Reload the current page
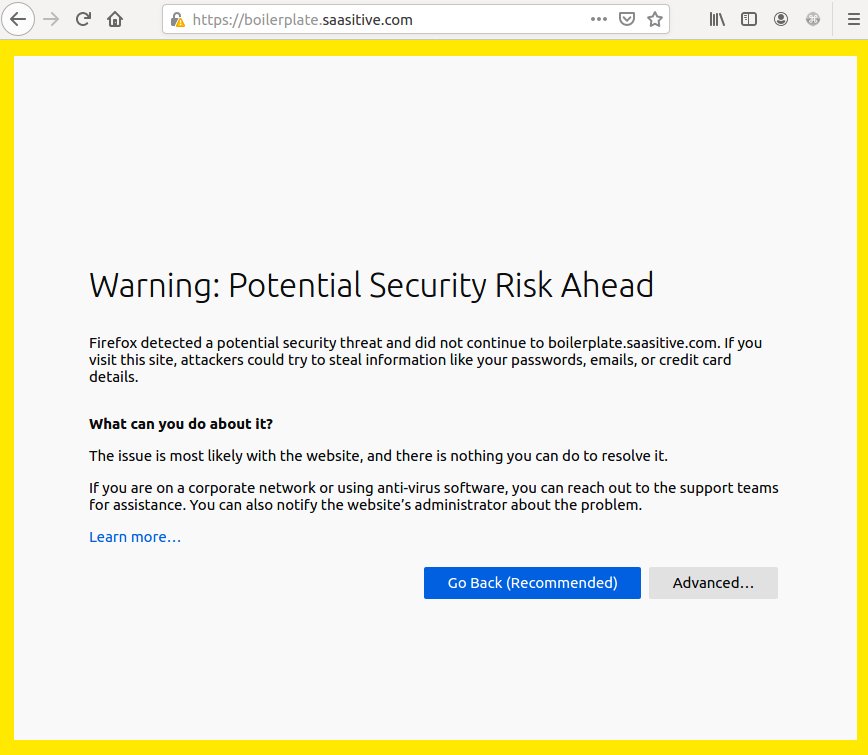This screenshot has height=755, width=868. pyautogui.click(x=83, y=19)
